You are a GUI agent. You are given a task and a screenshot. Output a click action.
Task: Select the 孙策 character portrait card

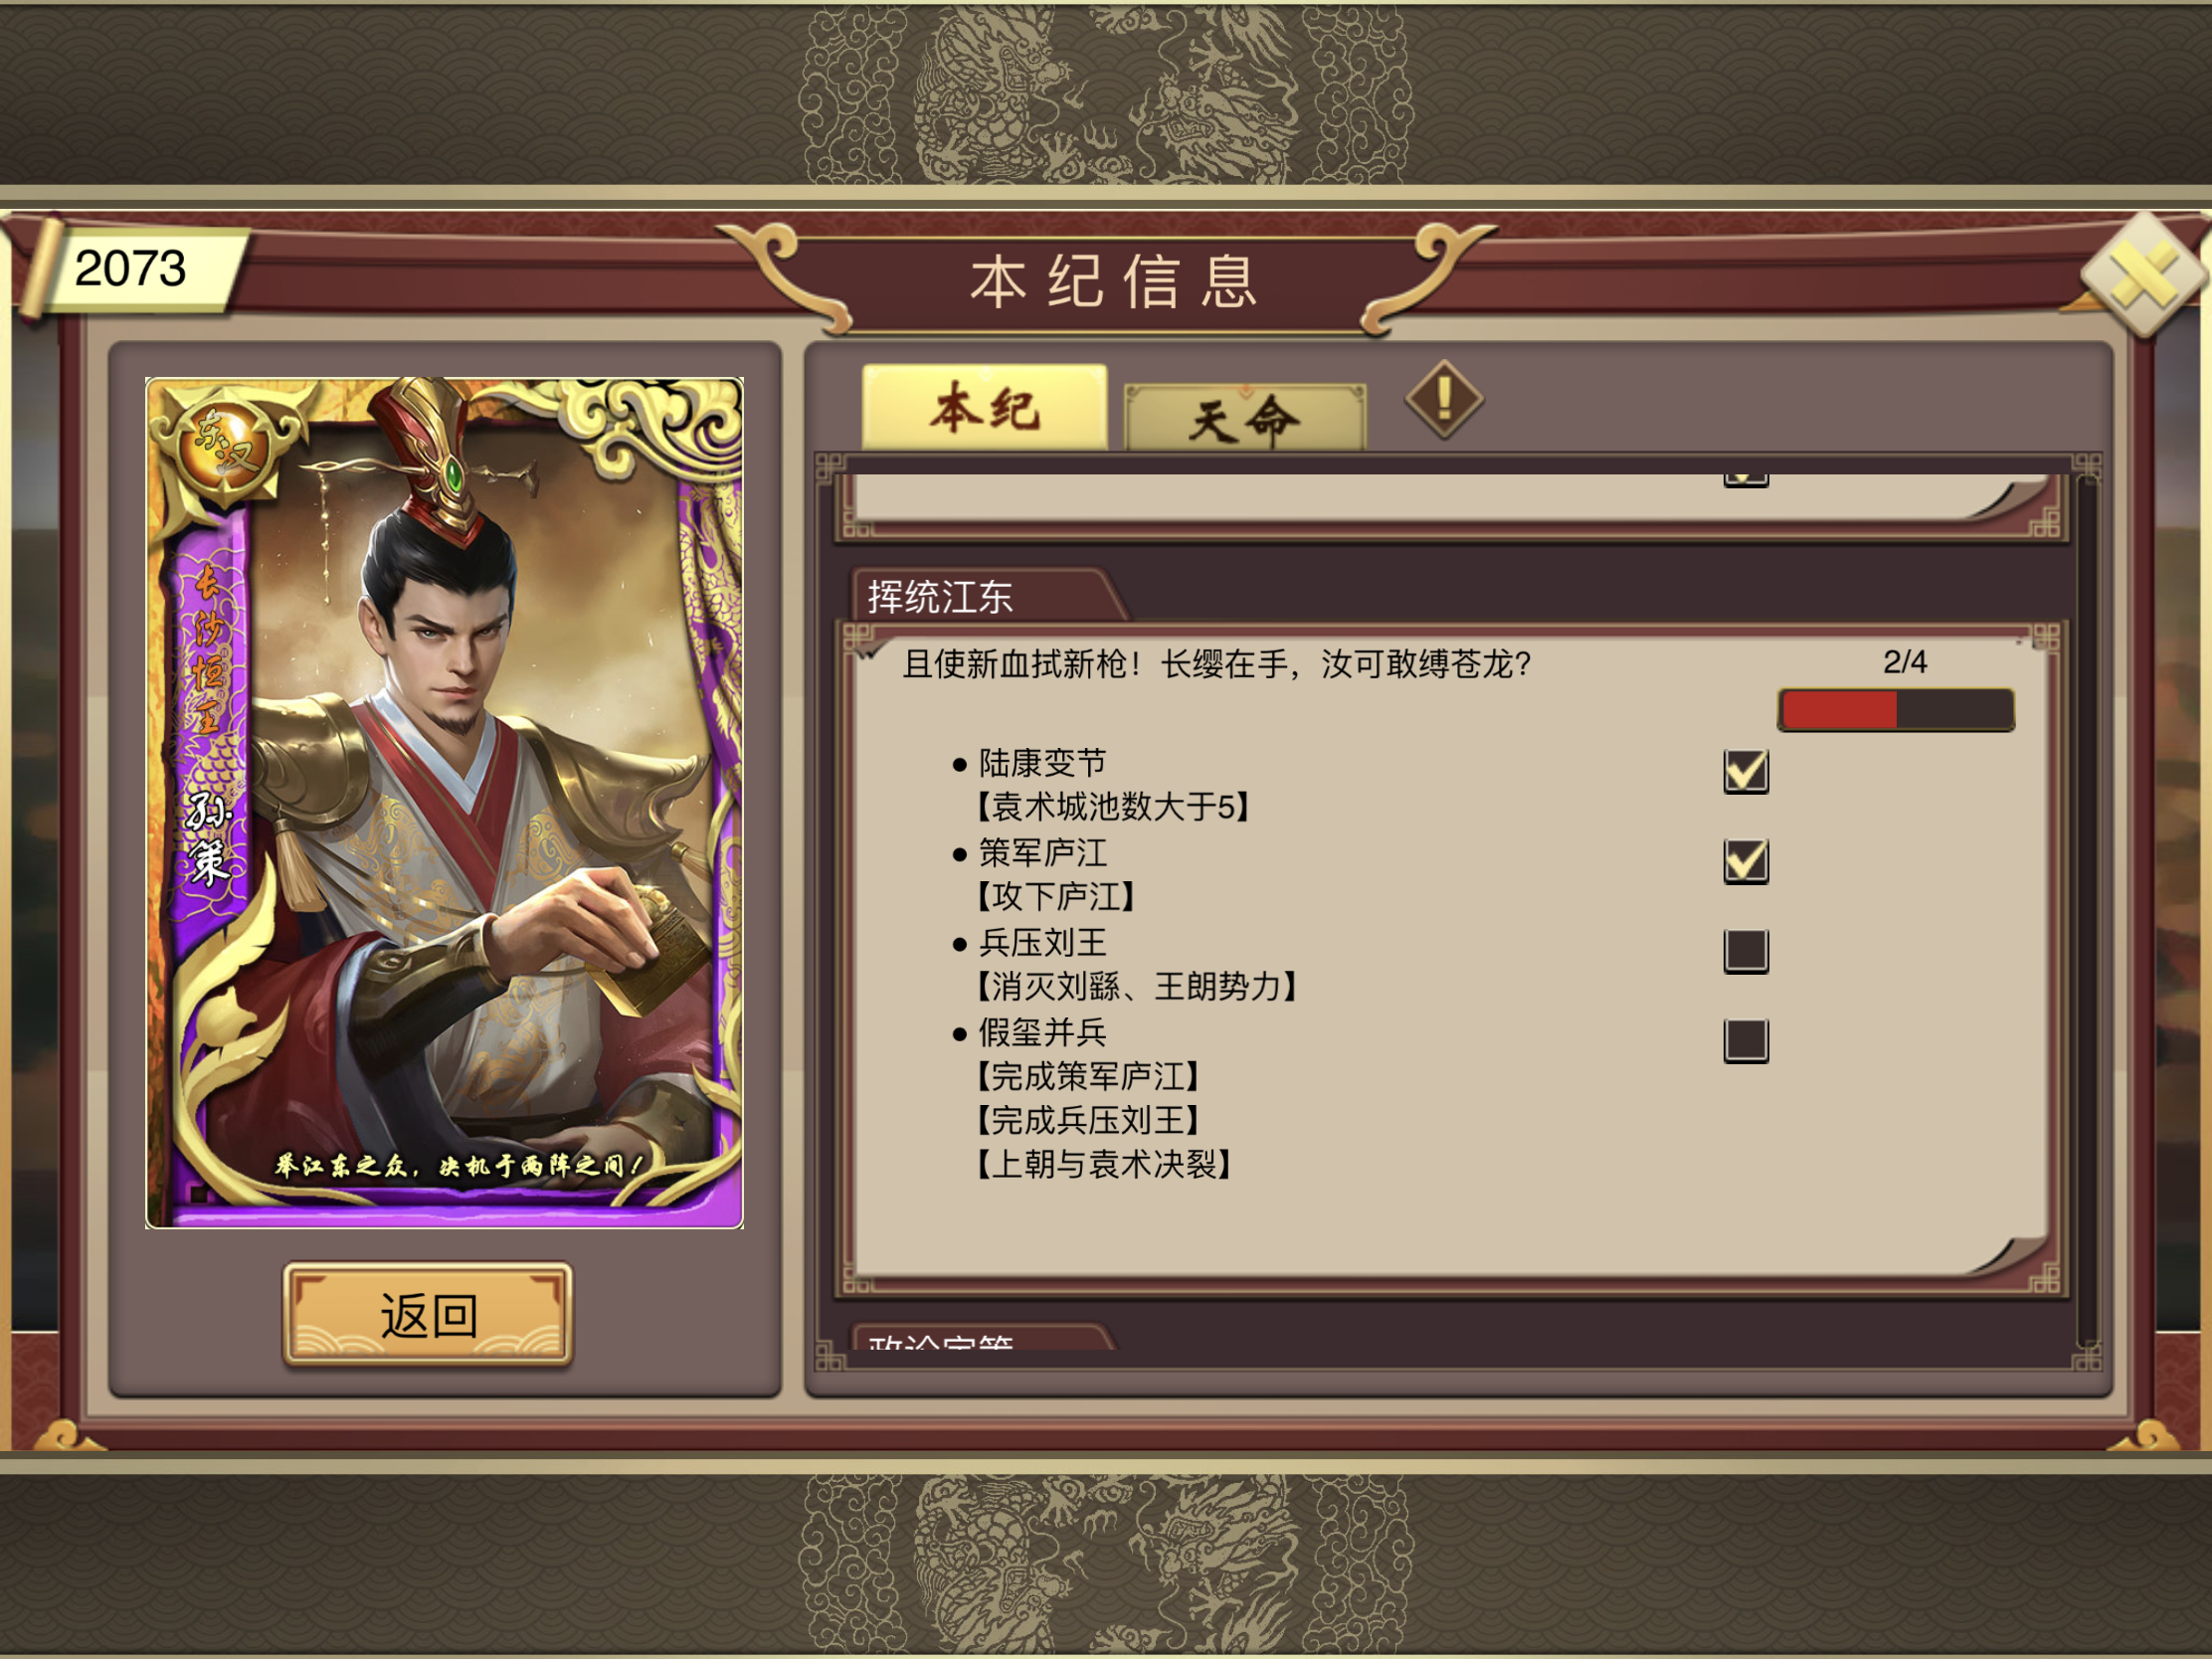point(444,802)
